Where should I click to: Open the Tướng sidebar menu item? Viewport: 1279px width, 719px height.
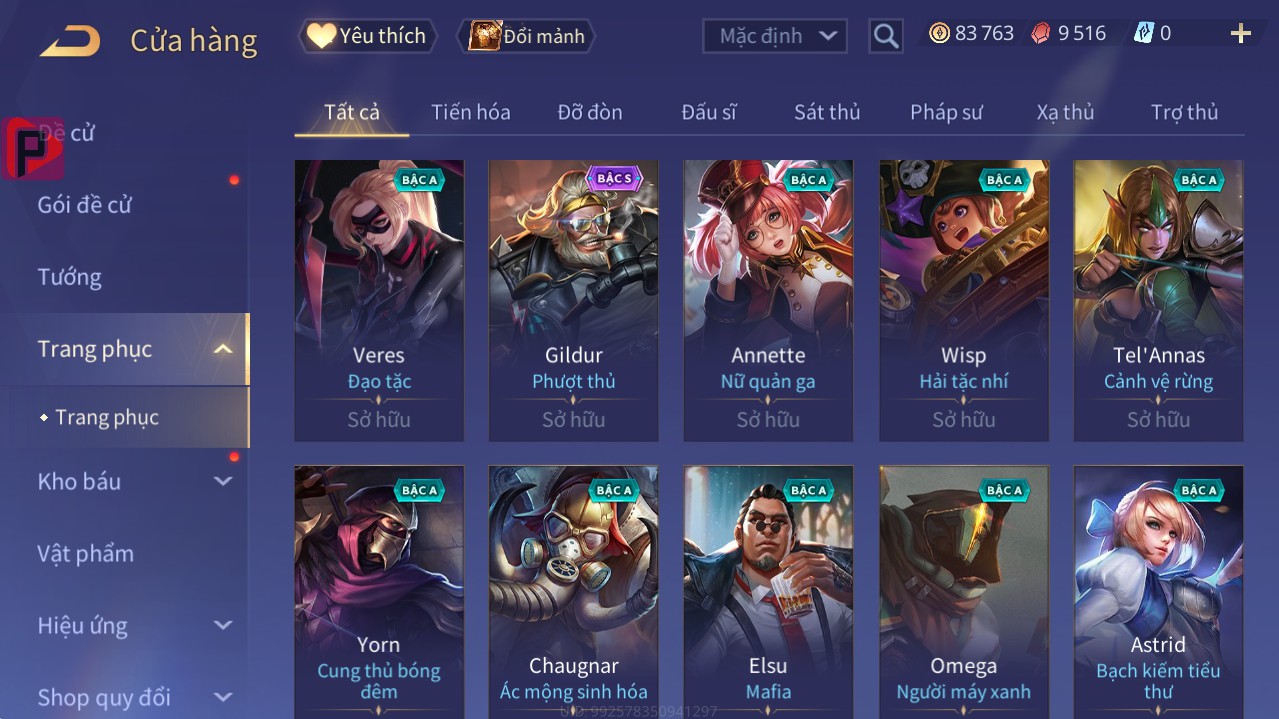(x=69, y=277)
